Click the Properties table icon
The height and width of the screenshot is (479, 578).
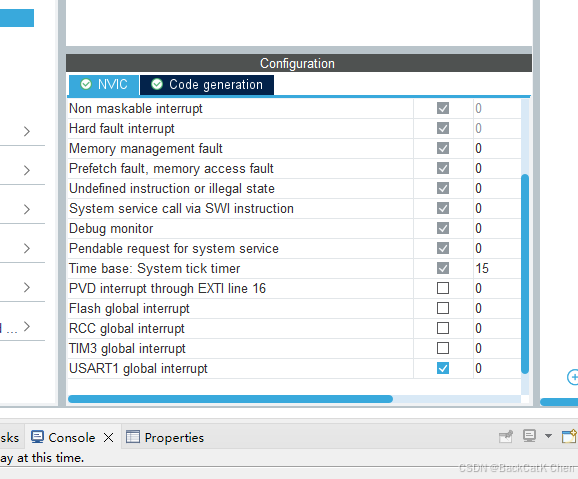133,437
